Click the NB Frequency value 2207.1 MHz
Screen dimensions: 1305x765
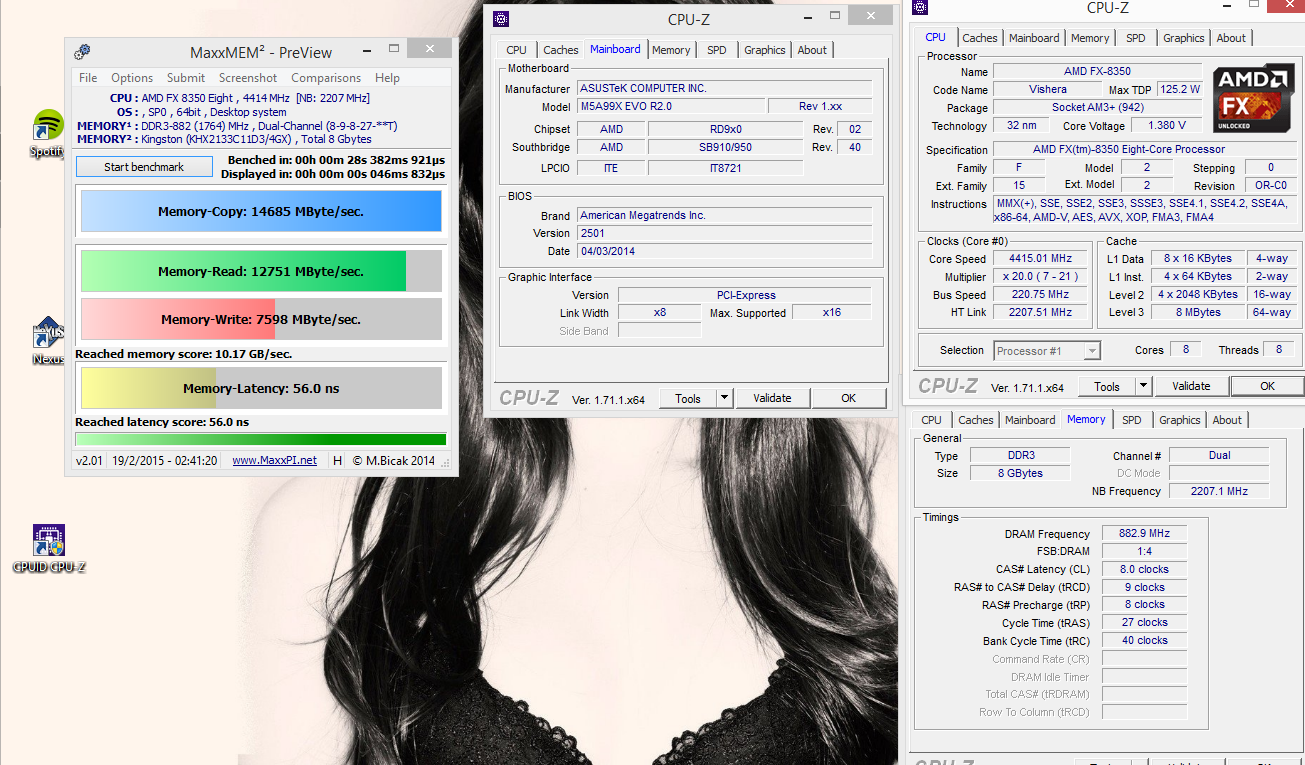point(1219,491)
